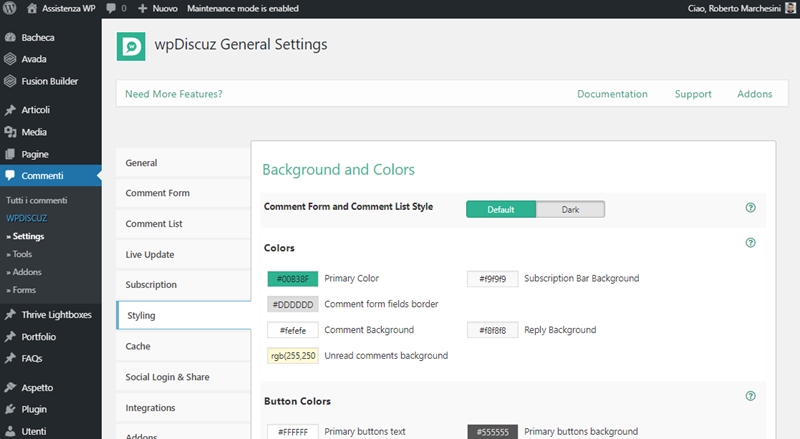The image size is (800, 439).
Task: Click the Reply Background #f8f8f8 swatch
Action: coord(492,330)
